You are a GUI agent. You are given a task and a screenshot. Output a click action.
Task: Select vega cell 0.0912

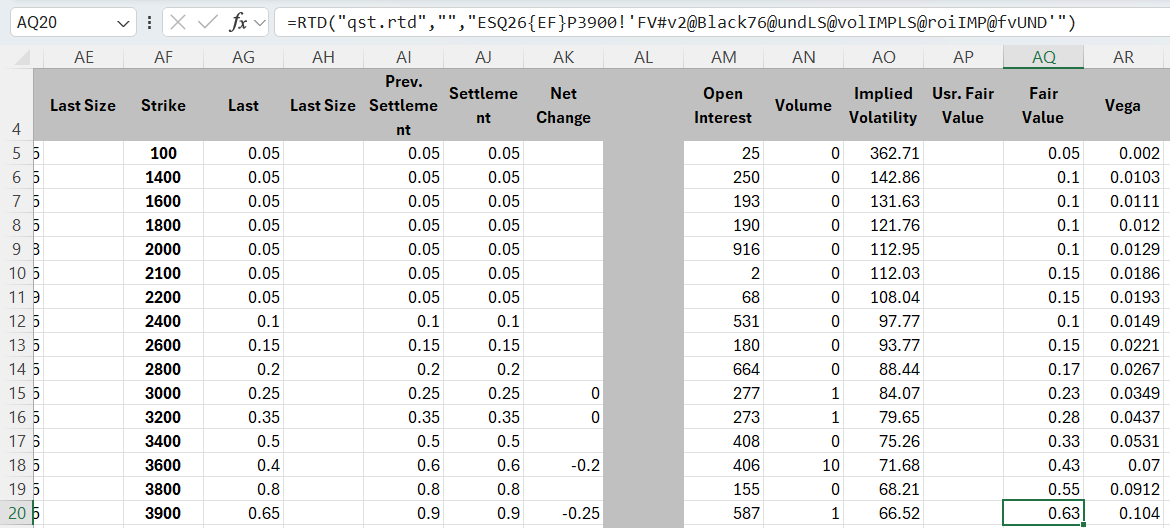coord(1123,489)
